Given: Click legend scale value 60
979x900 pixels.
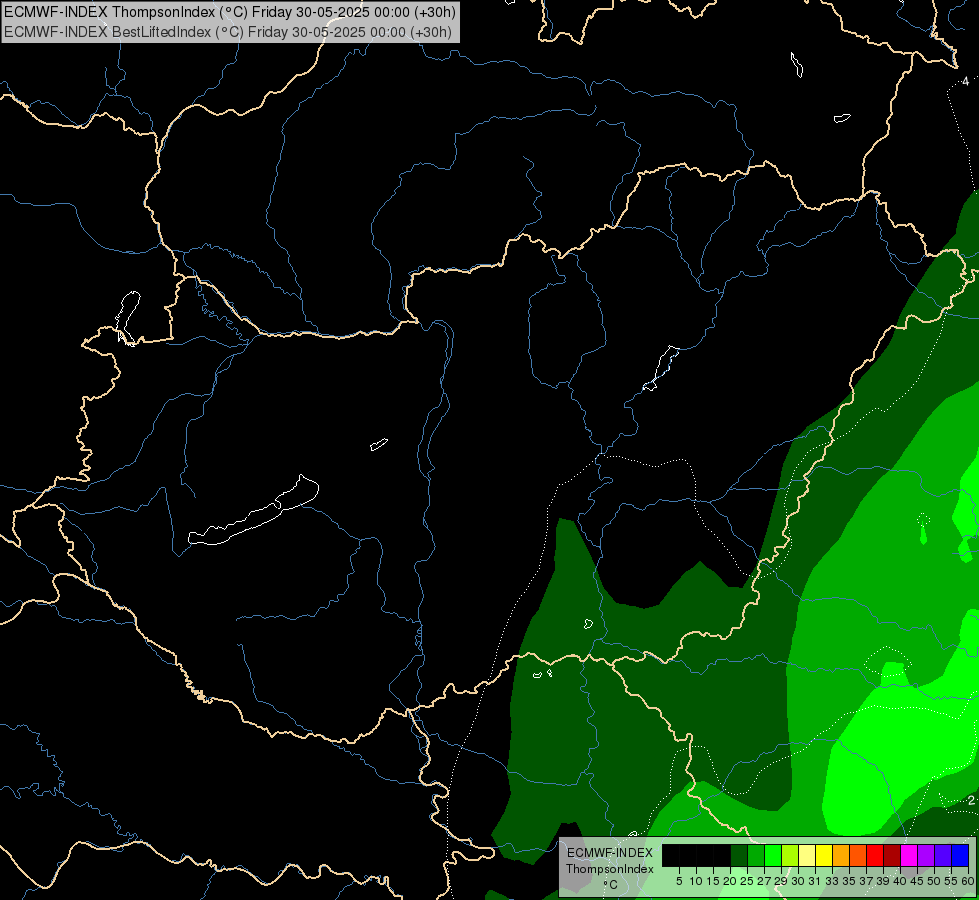Looking at the screenshot, I should click(968, 881).
